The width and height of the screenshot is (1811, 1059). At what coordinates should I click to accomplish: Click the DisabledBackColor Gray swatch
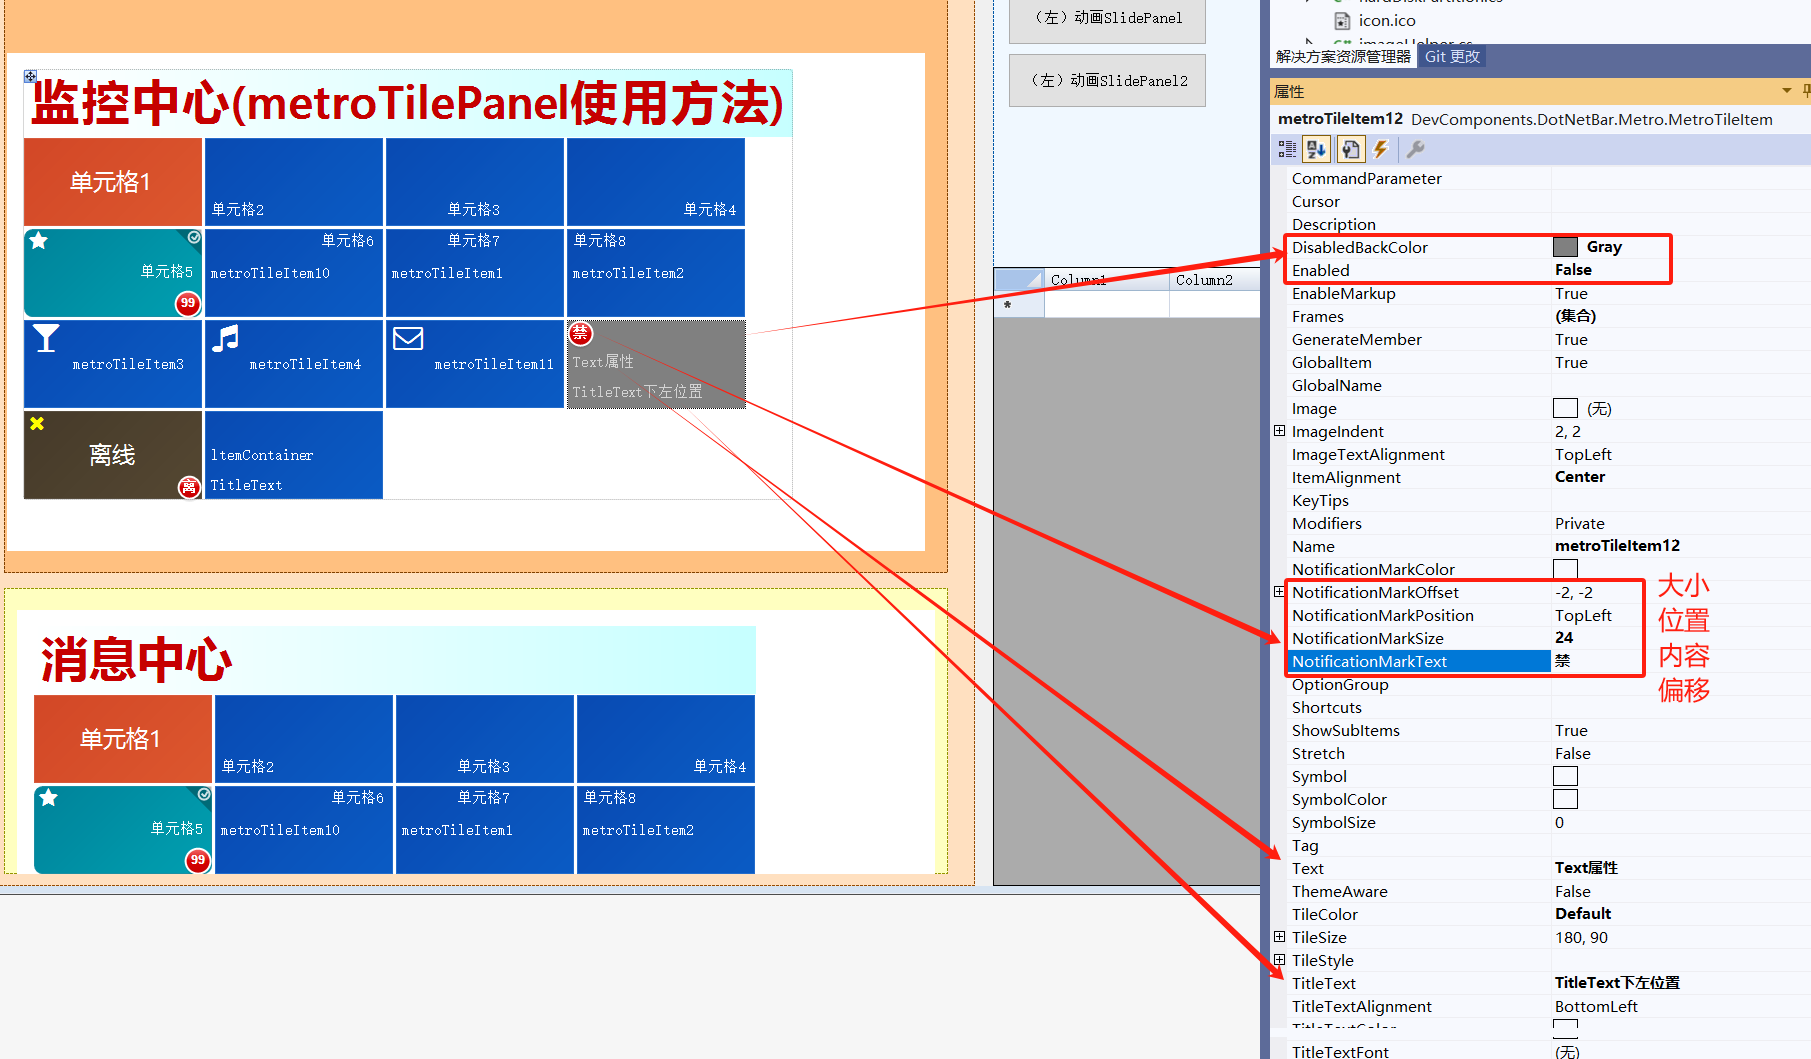[x=1565, y=247]
